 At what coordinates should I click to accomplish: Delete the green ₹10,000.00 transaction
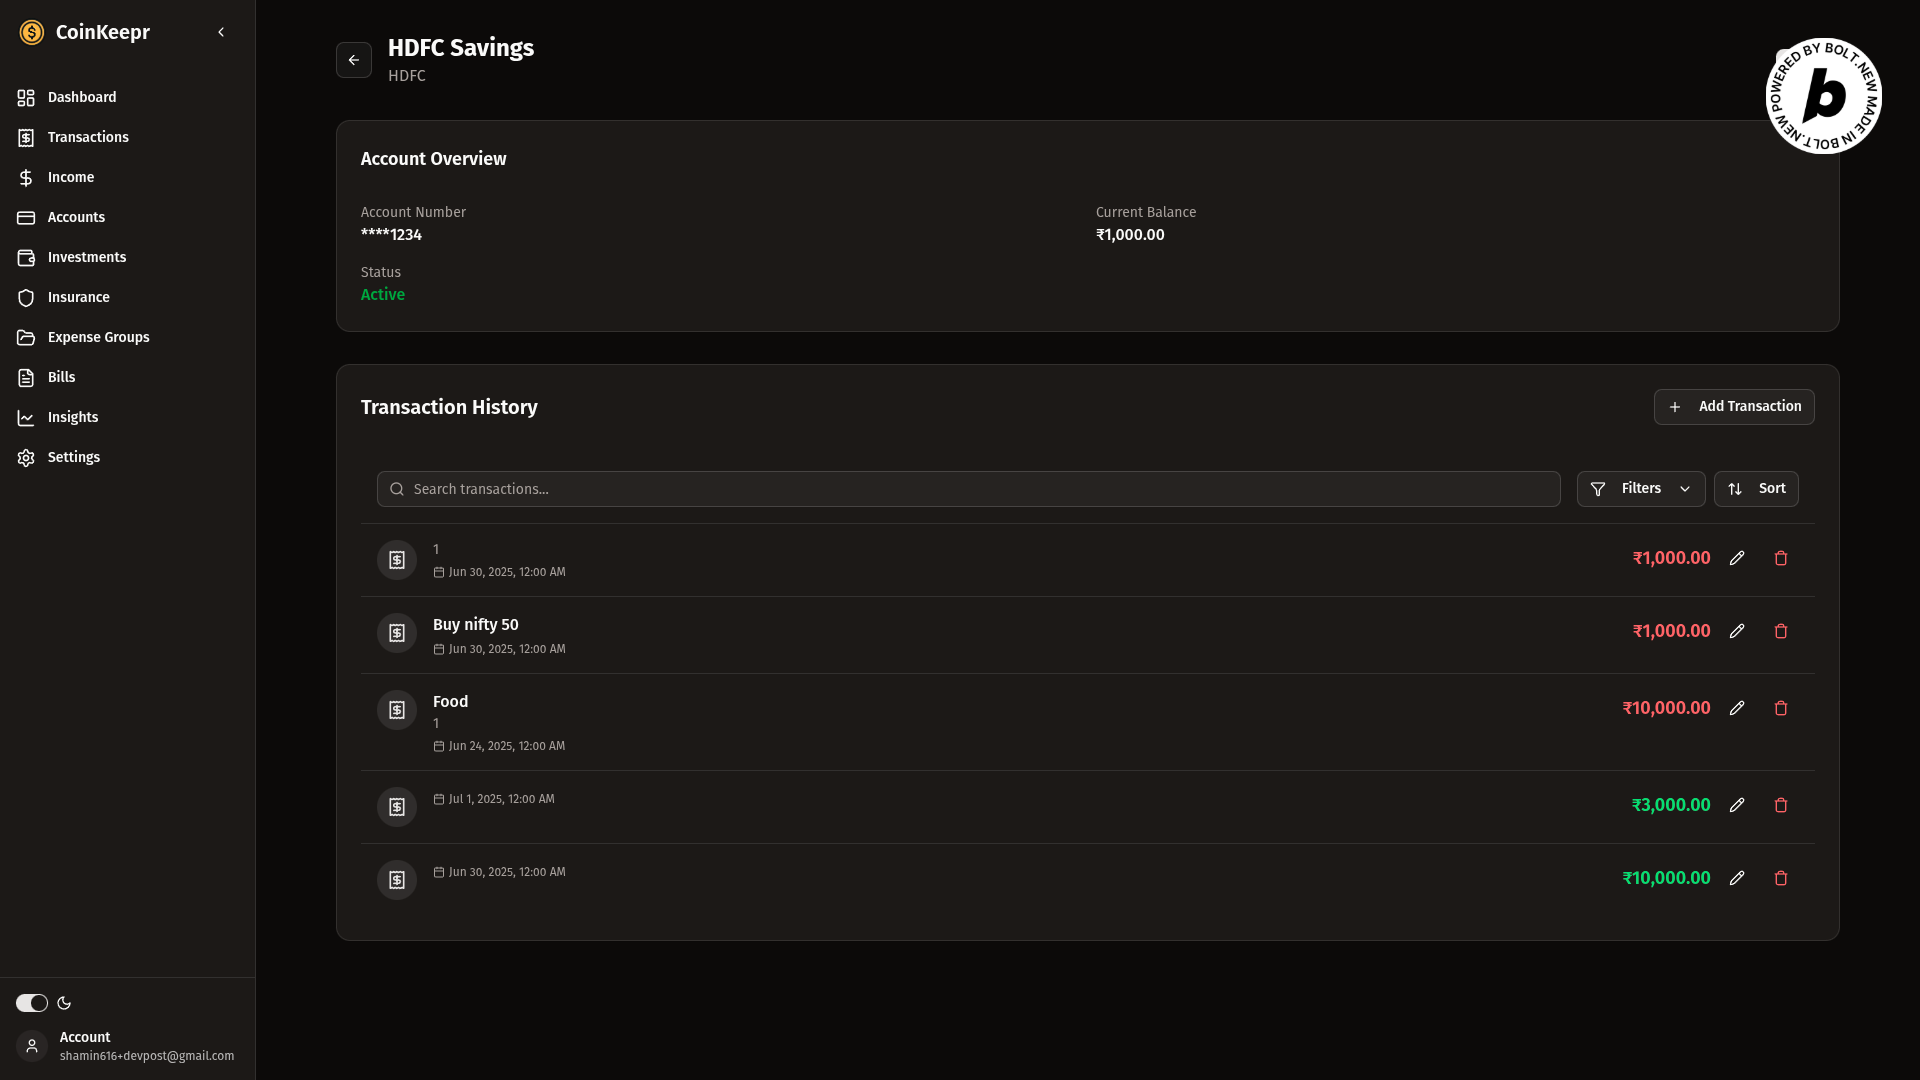click(1781, 878)
